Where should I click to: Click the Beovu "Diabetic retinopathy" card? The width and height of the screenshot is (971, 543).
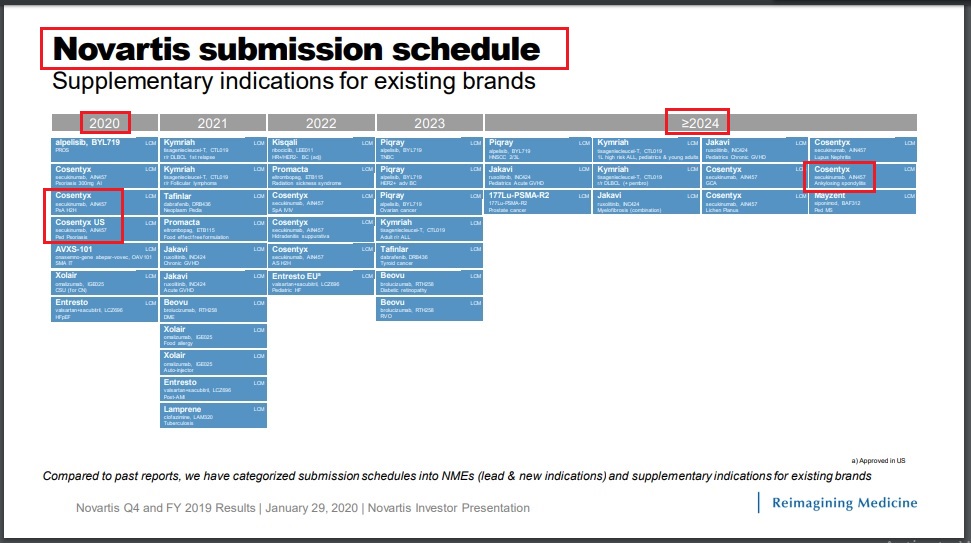click(430, 282)
